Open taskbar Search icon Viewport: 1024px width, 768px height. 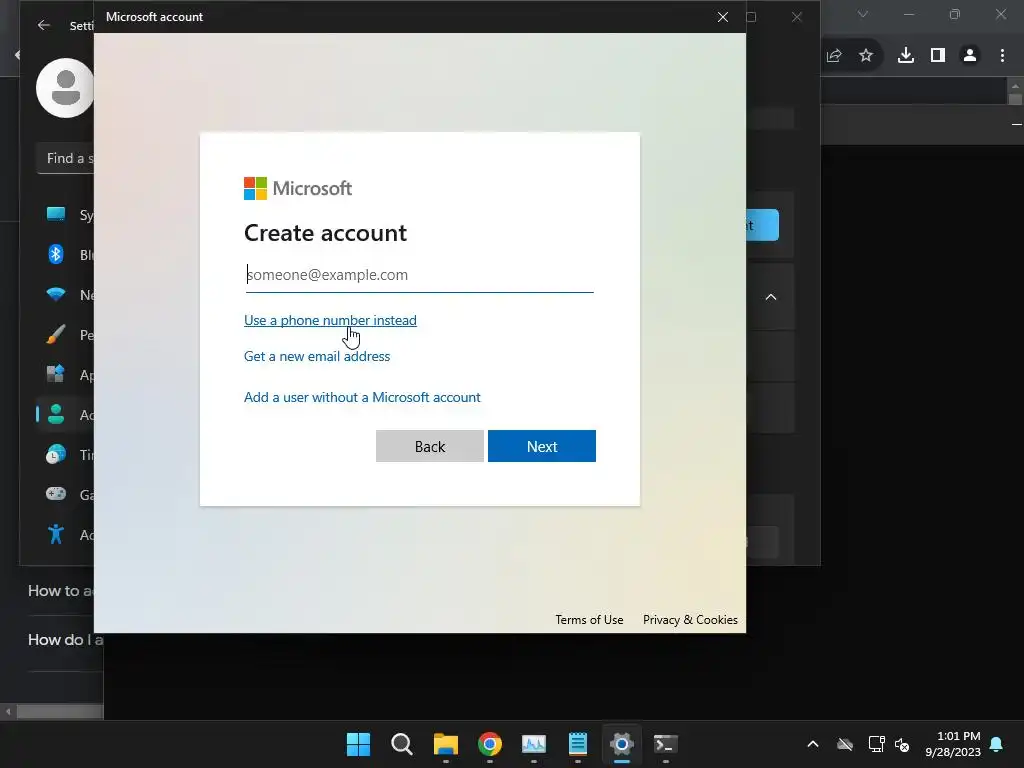click(402, 744)
